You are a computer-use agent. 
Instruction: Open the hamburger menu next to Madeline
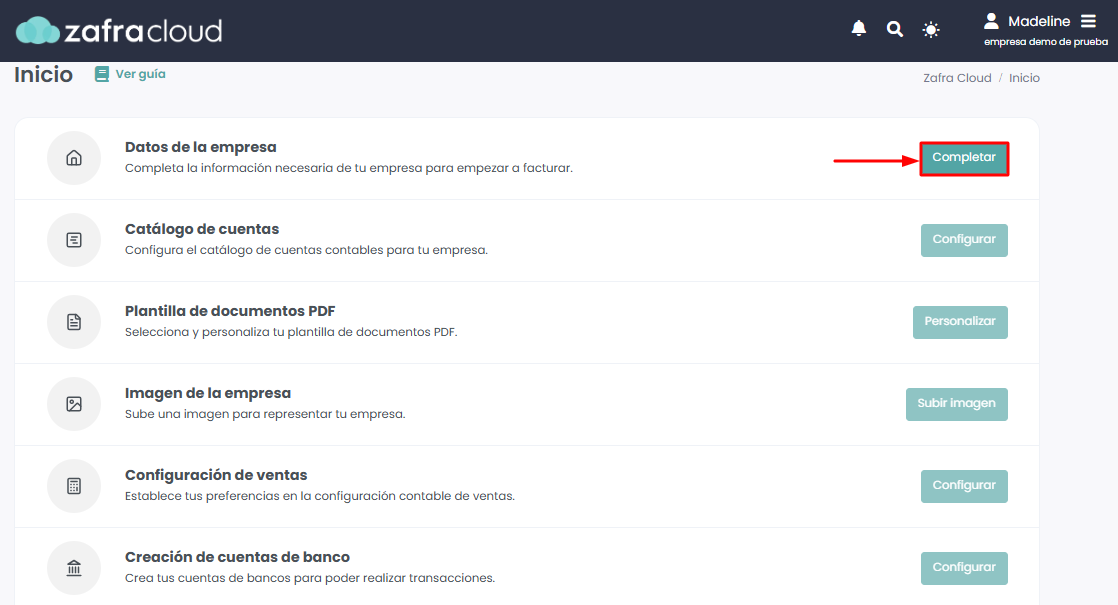1088,21
